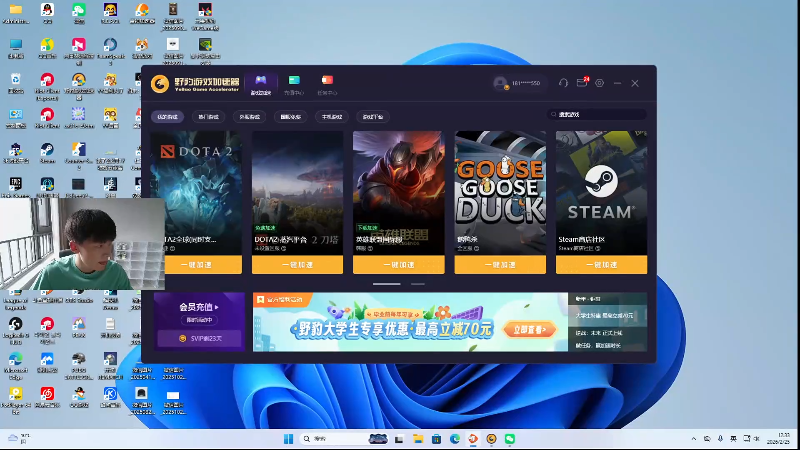This screenshot has height=450, width=800.
Task: Go to the second games page indicator
Action: (x=418, y=284)
